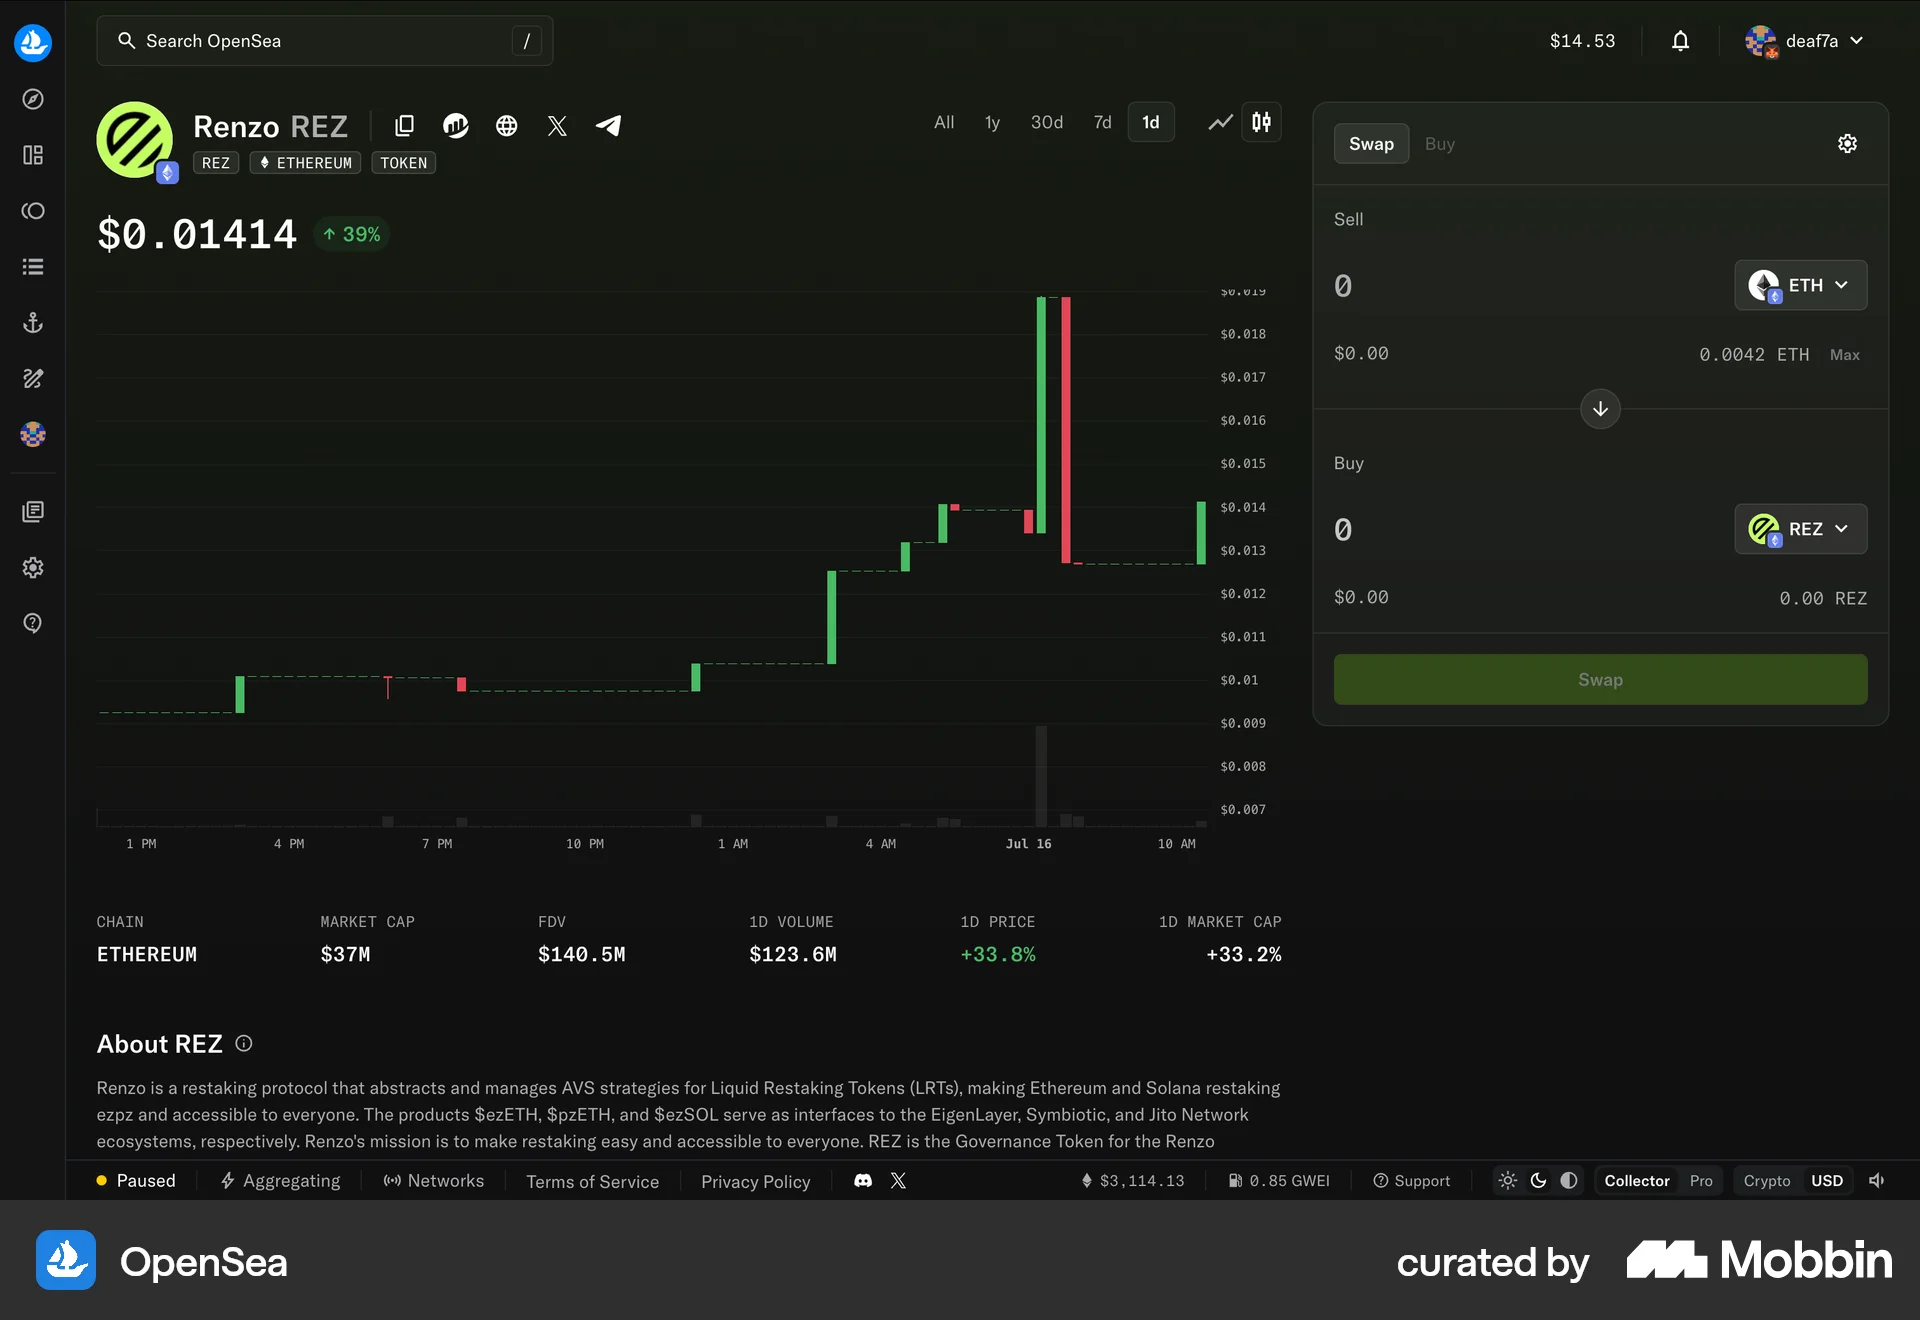Copy the REZ contract address icon
This screenshot has height=1320, width=1920.
(404, 126)
